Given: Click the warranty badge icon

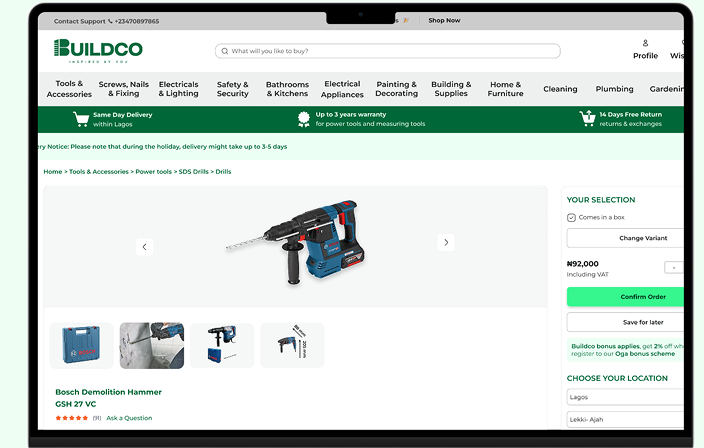Looking at the screenshot, I should coord(304,119).
